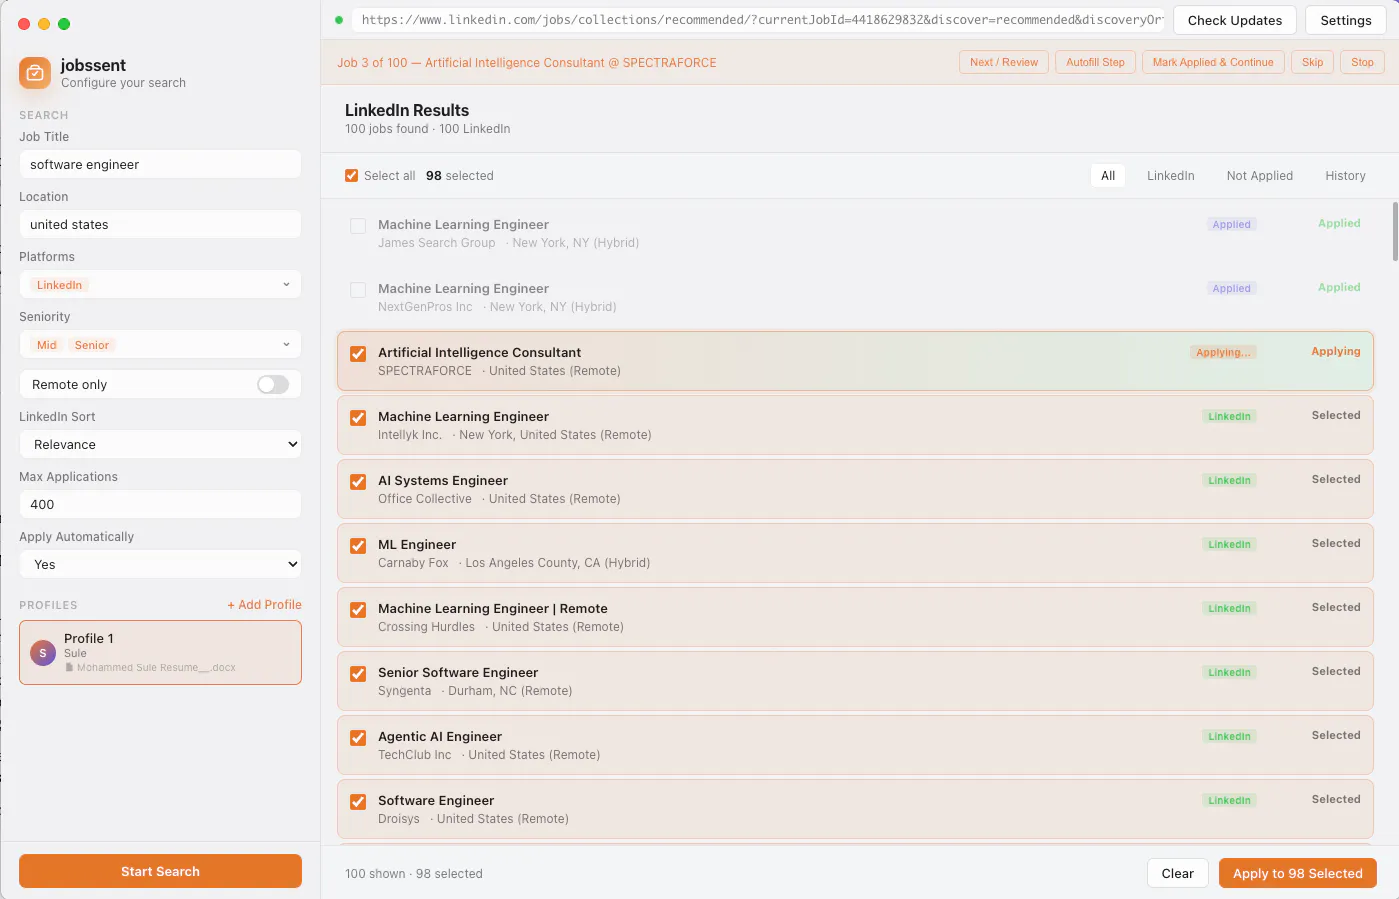The image size is (1399, 899).
Task: Uncheck the Crossing Hurdles job checkbox
Action: (358, 610)
